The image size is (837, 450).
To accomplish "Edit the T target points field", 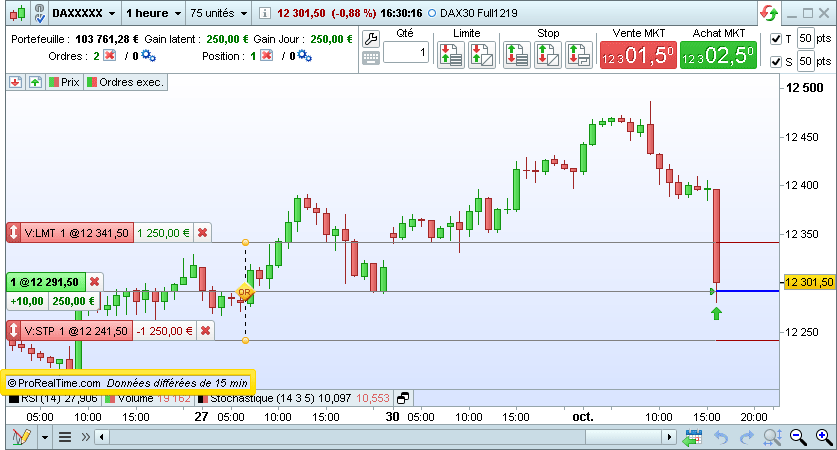I will click(x=806, y=38).
